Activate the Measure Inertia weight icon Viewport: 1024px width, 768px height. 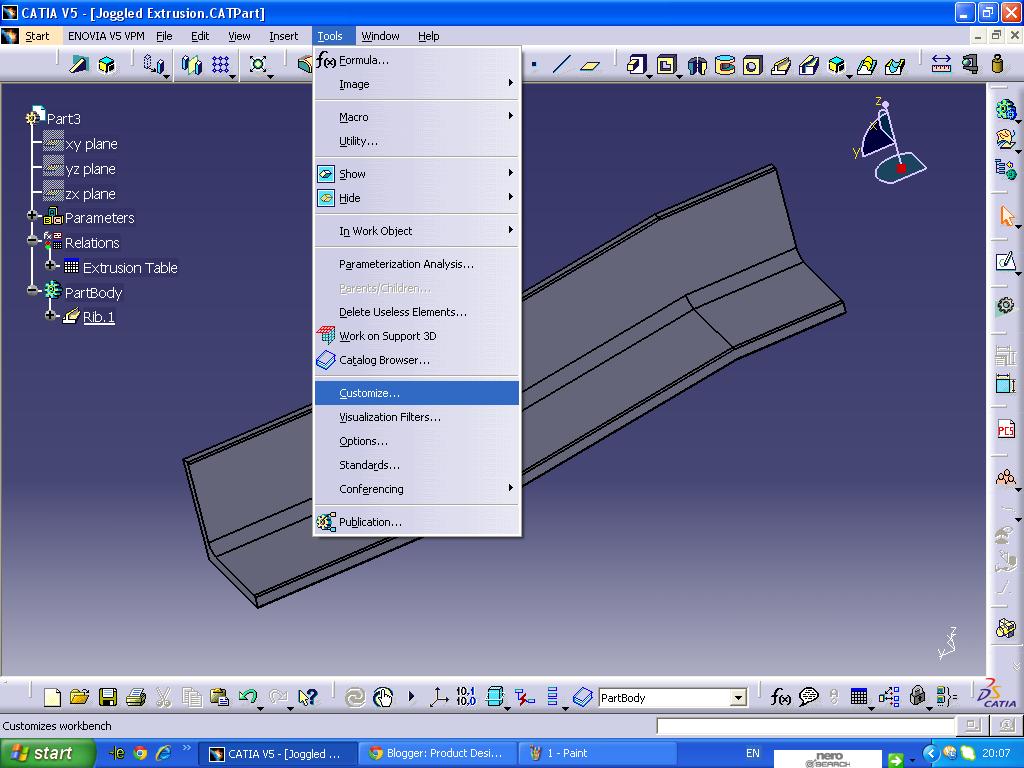[996, 64]
